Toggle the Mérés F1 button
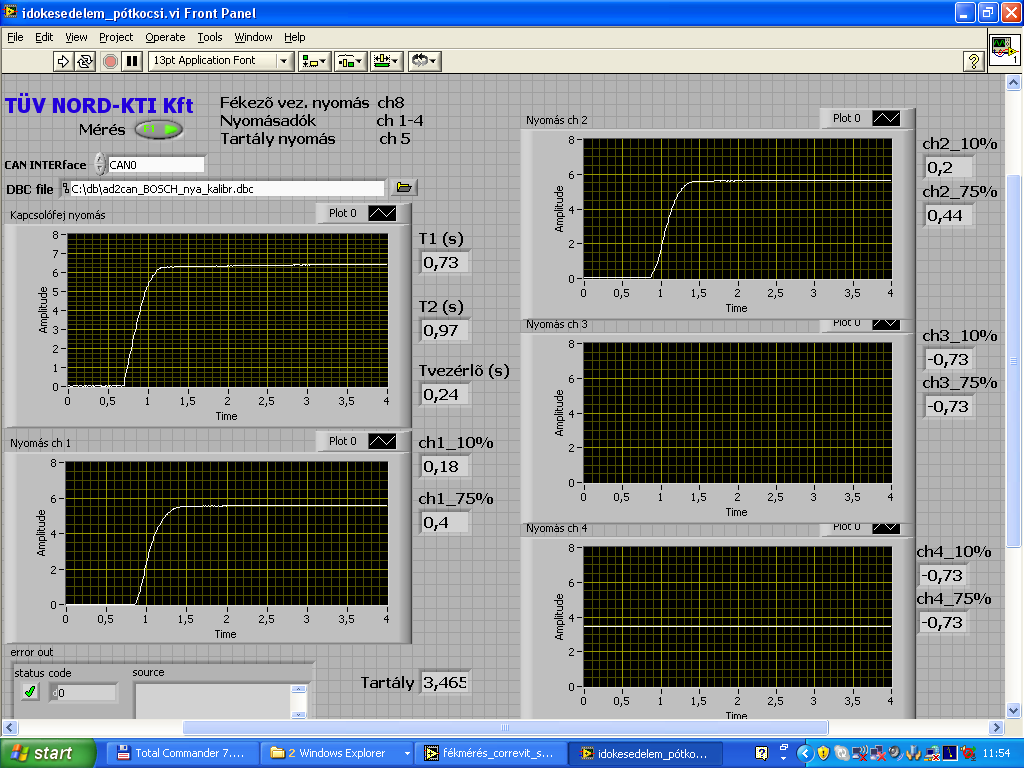Image resolution: width=1024 pixels, height=768 pixels. (159, 129)
